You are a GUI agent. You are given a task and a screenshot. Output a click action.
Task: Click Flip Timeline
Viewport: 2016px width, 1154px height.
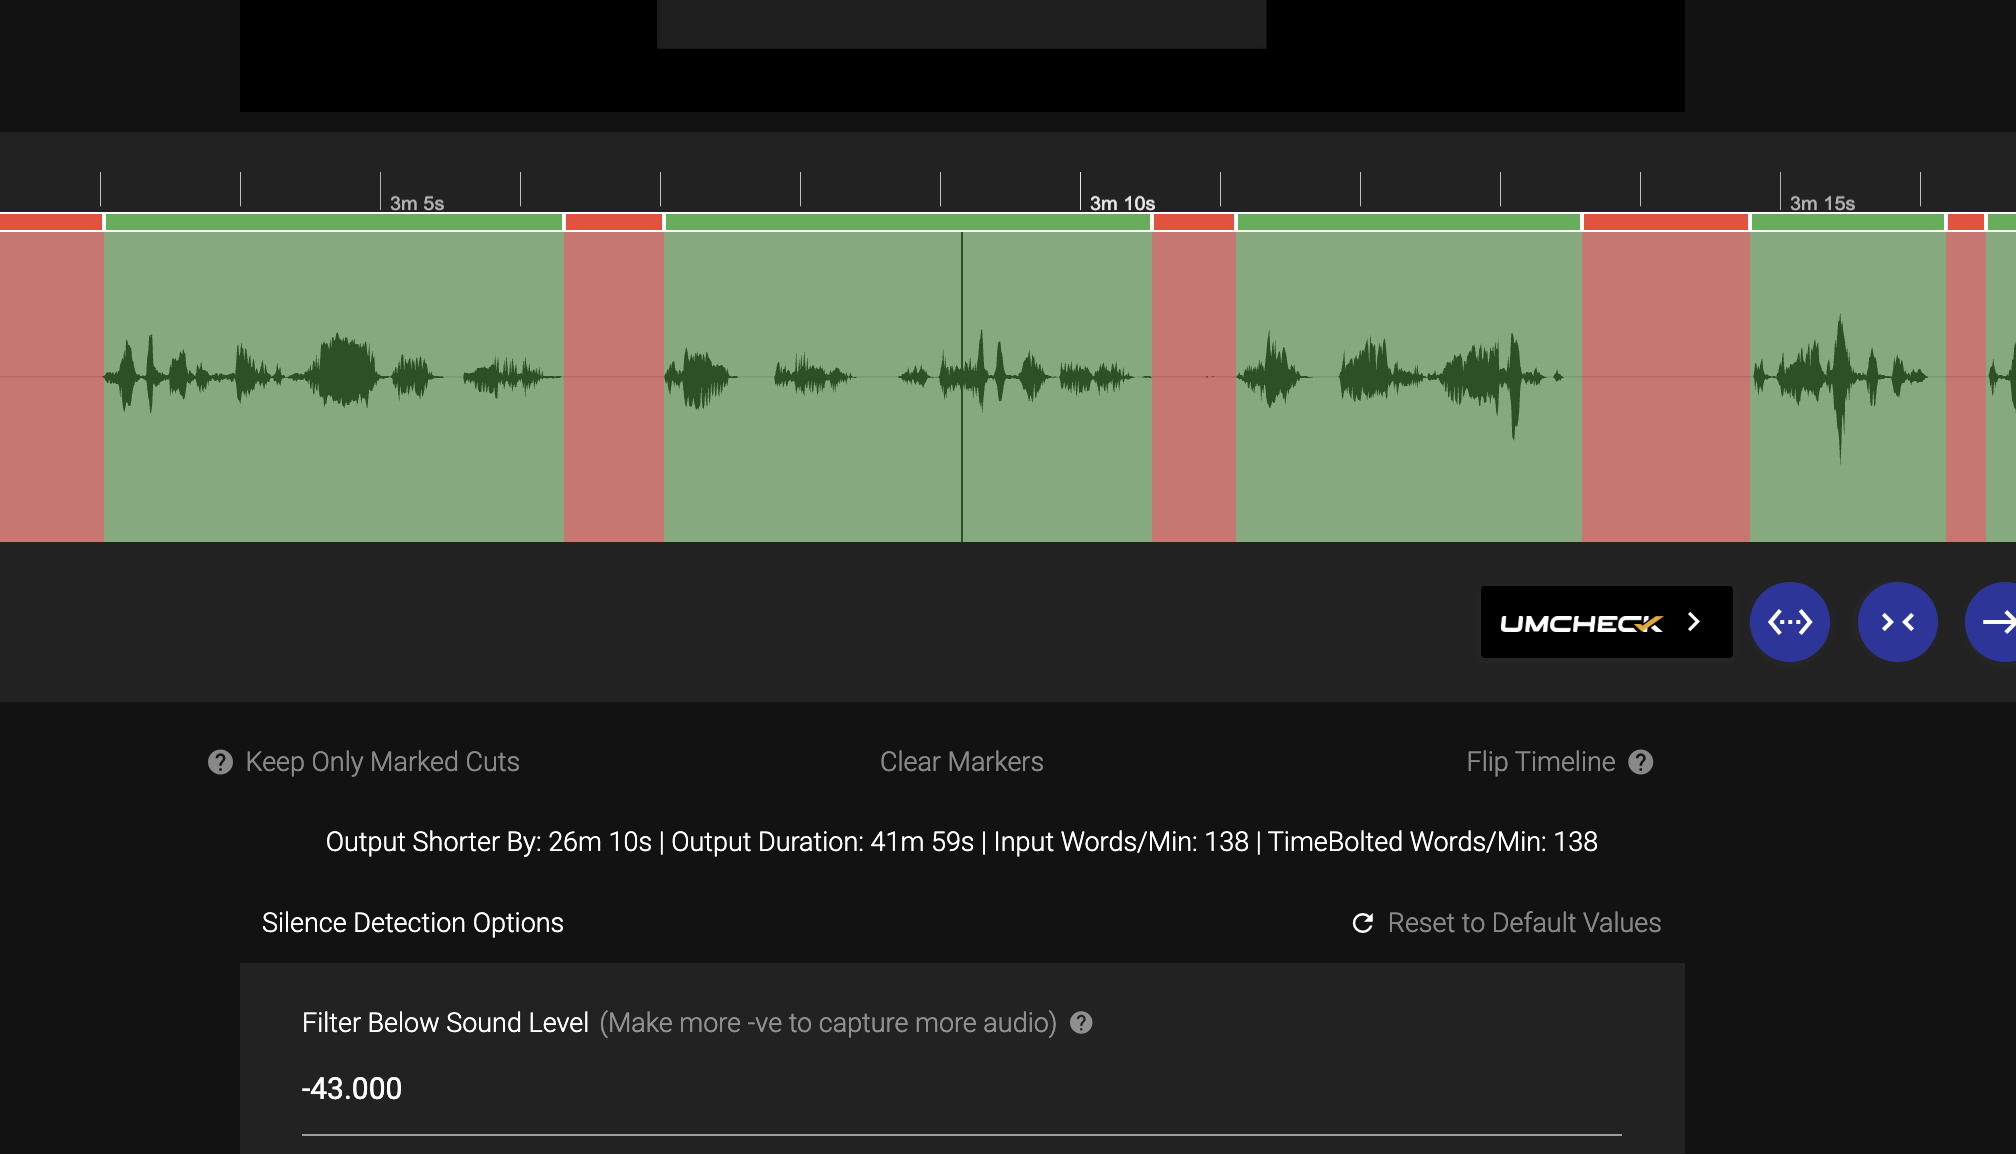[x=1540, y=762]
